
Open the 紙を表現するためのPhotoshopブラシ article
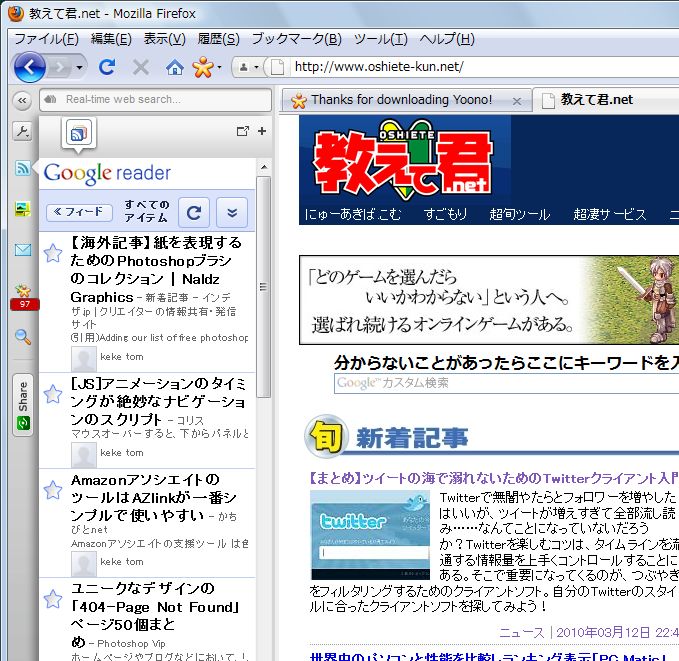click(x=156, y=270)
